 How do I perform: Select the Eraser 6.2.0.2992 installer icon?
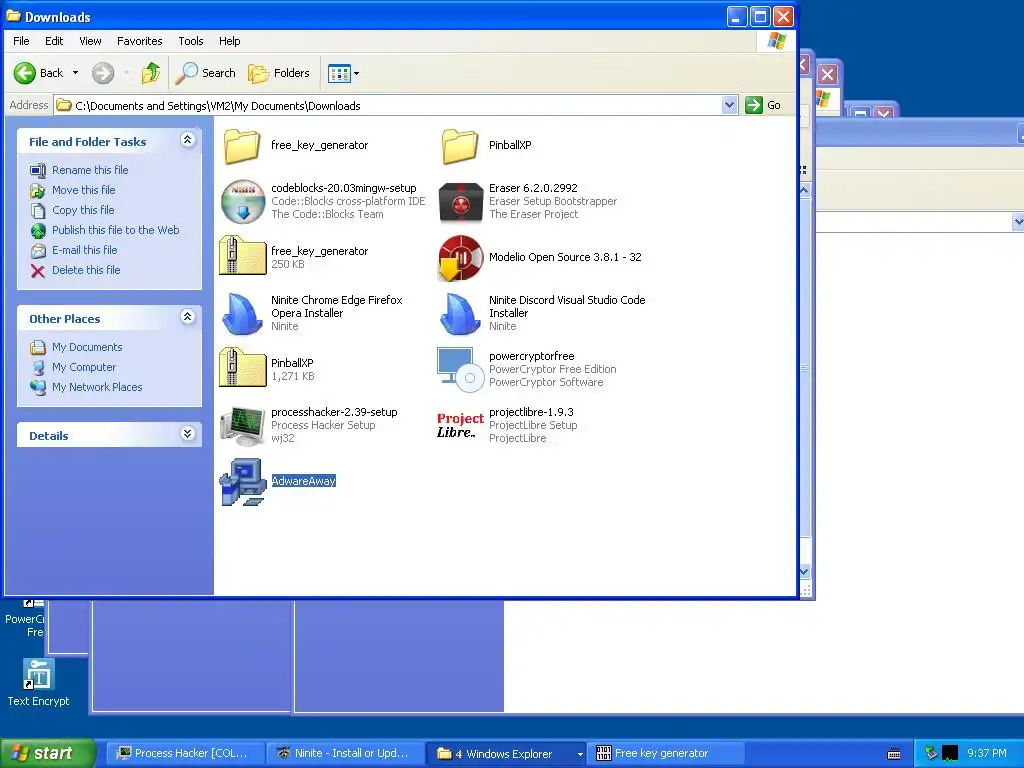(x=460, y=202)
